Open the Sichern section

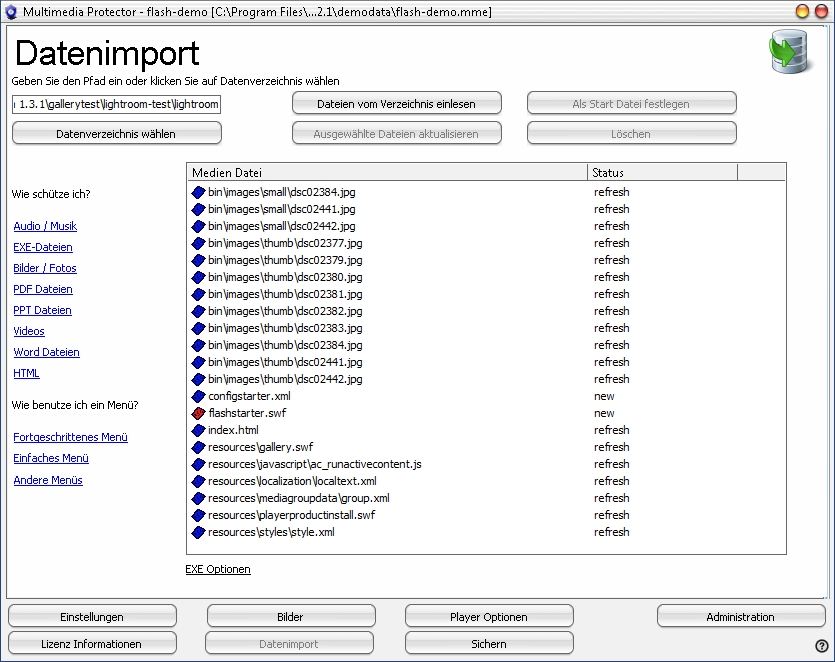tap(489, 644)
